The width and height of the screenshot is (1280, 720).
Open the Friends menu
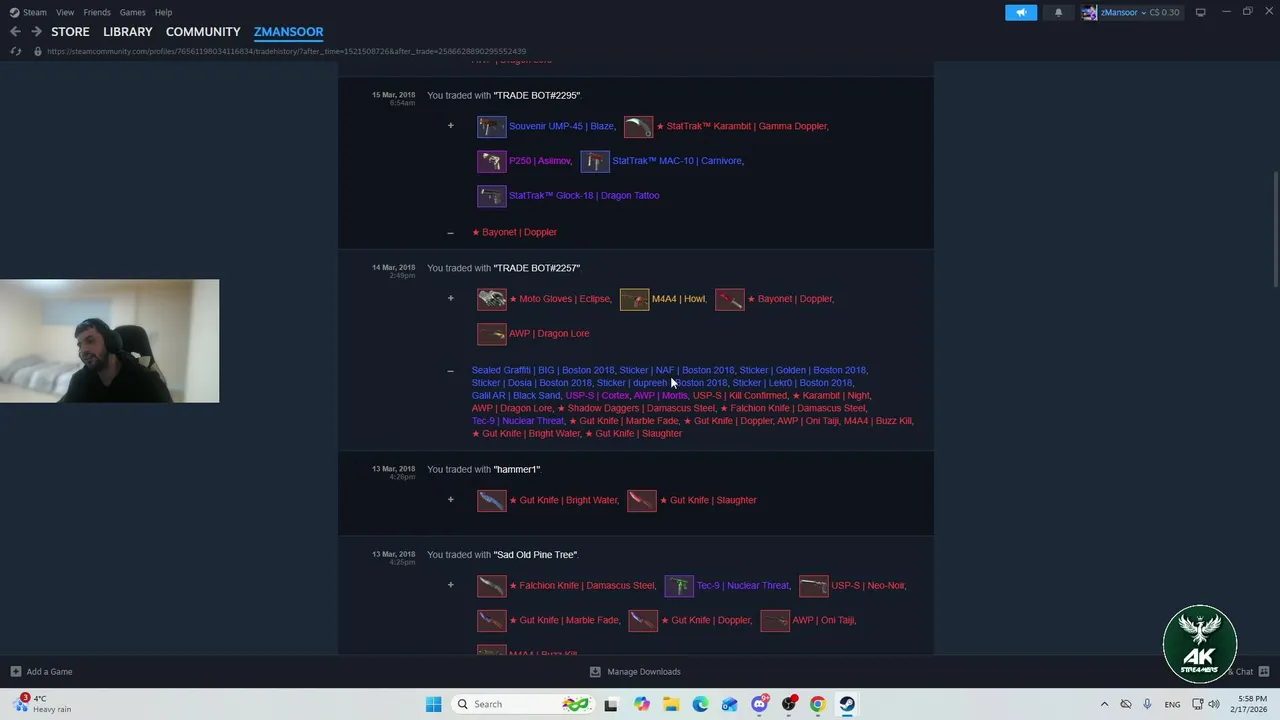97,12
